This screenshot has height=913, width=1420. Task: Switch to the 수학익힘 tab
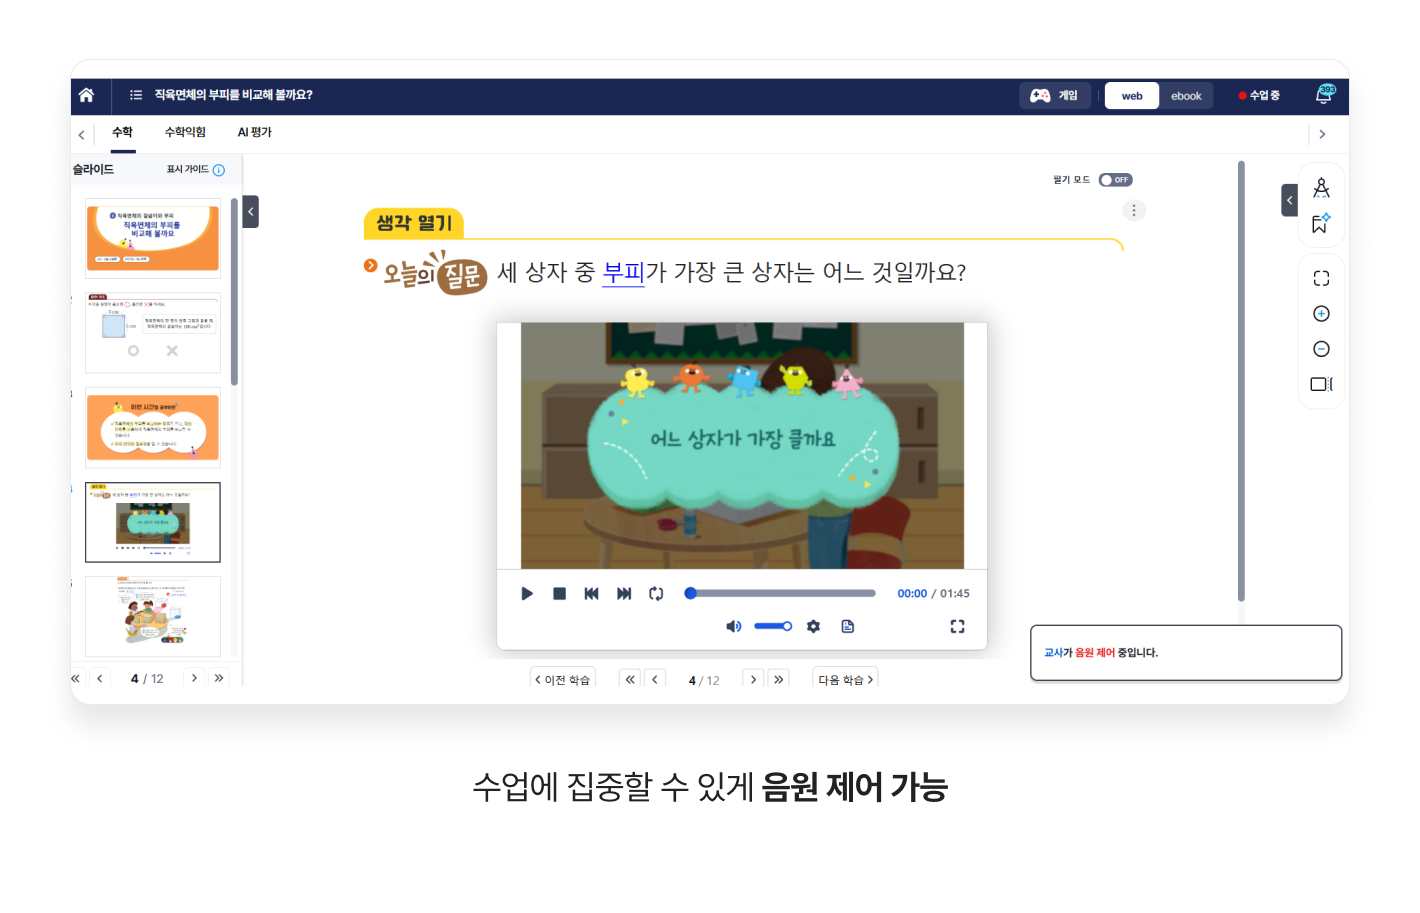185,132
